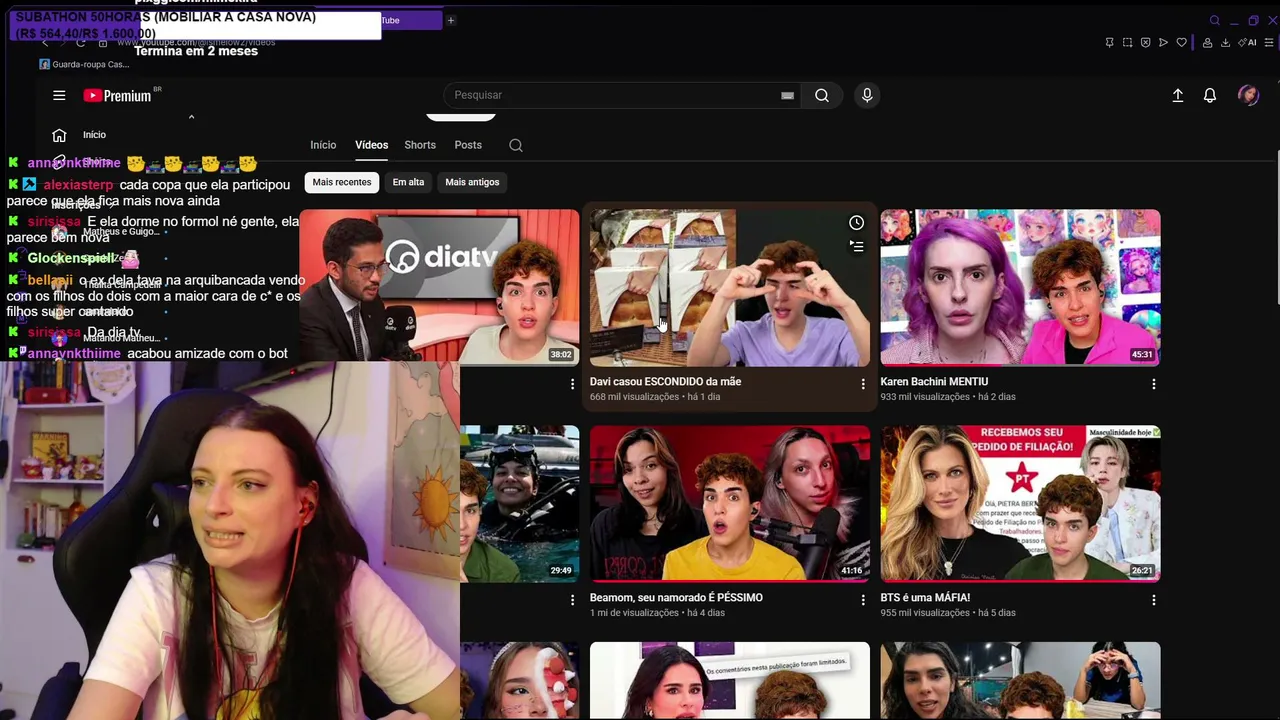Select the channel Vídeos tab
This screenshot has width=1280, height=720.
(371, 145)
